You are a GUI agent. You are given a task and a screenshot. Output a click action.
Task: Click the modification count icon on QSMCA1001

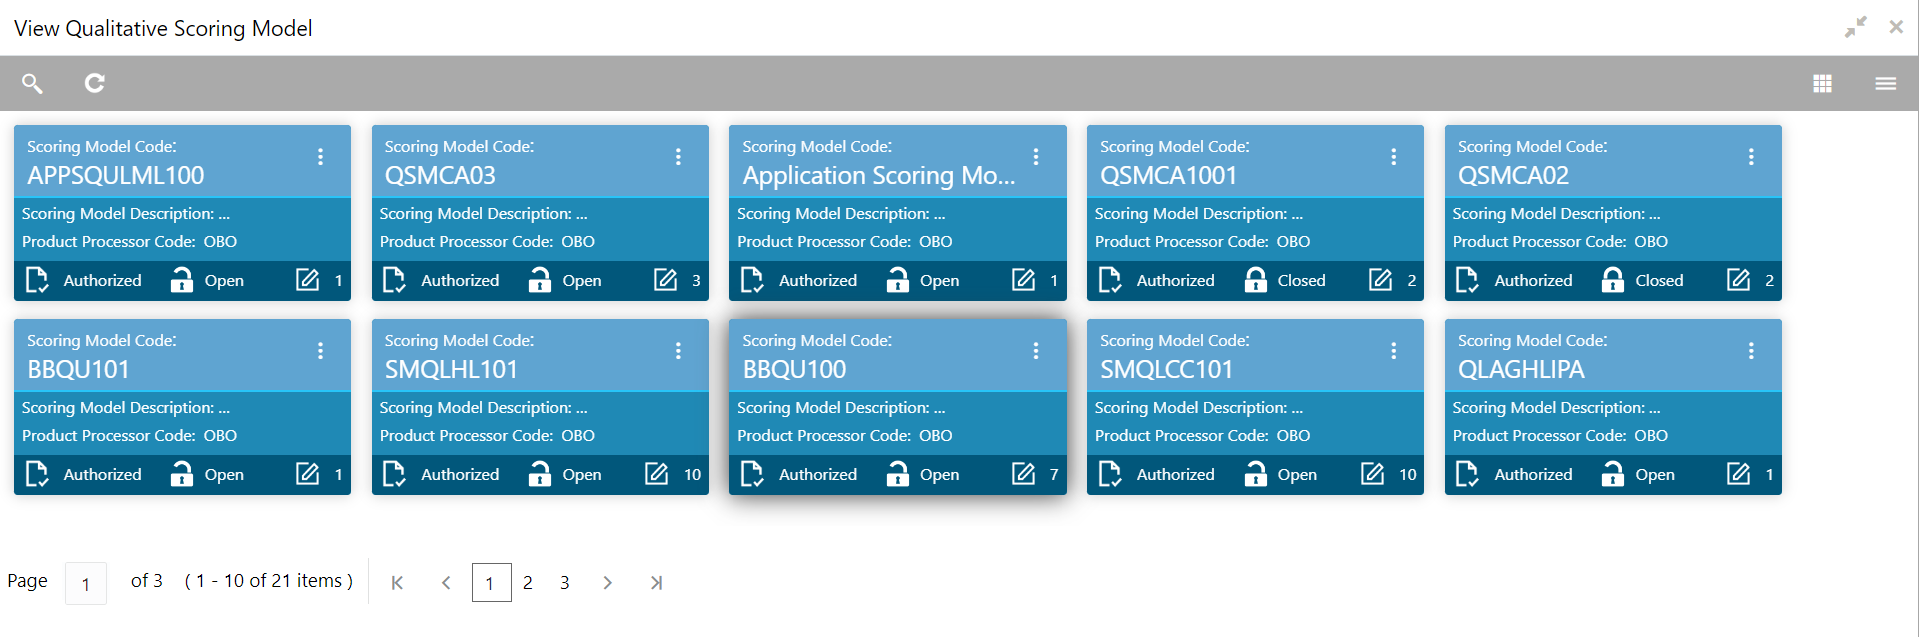1381,280
